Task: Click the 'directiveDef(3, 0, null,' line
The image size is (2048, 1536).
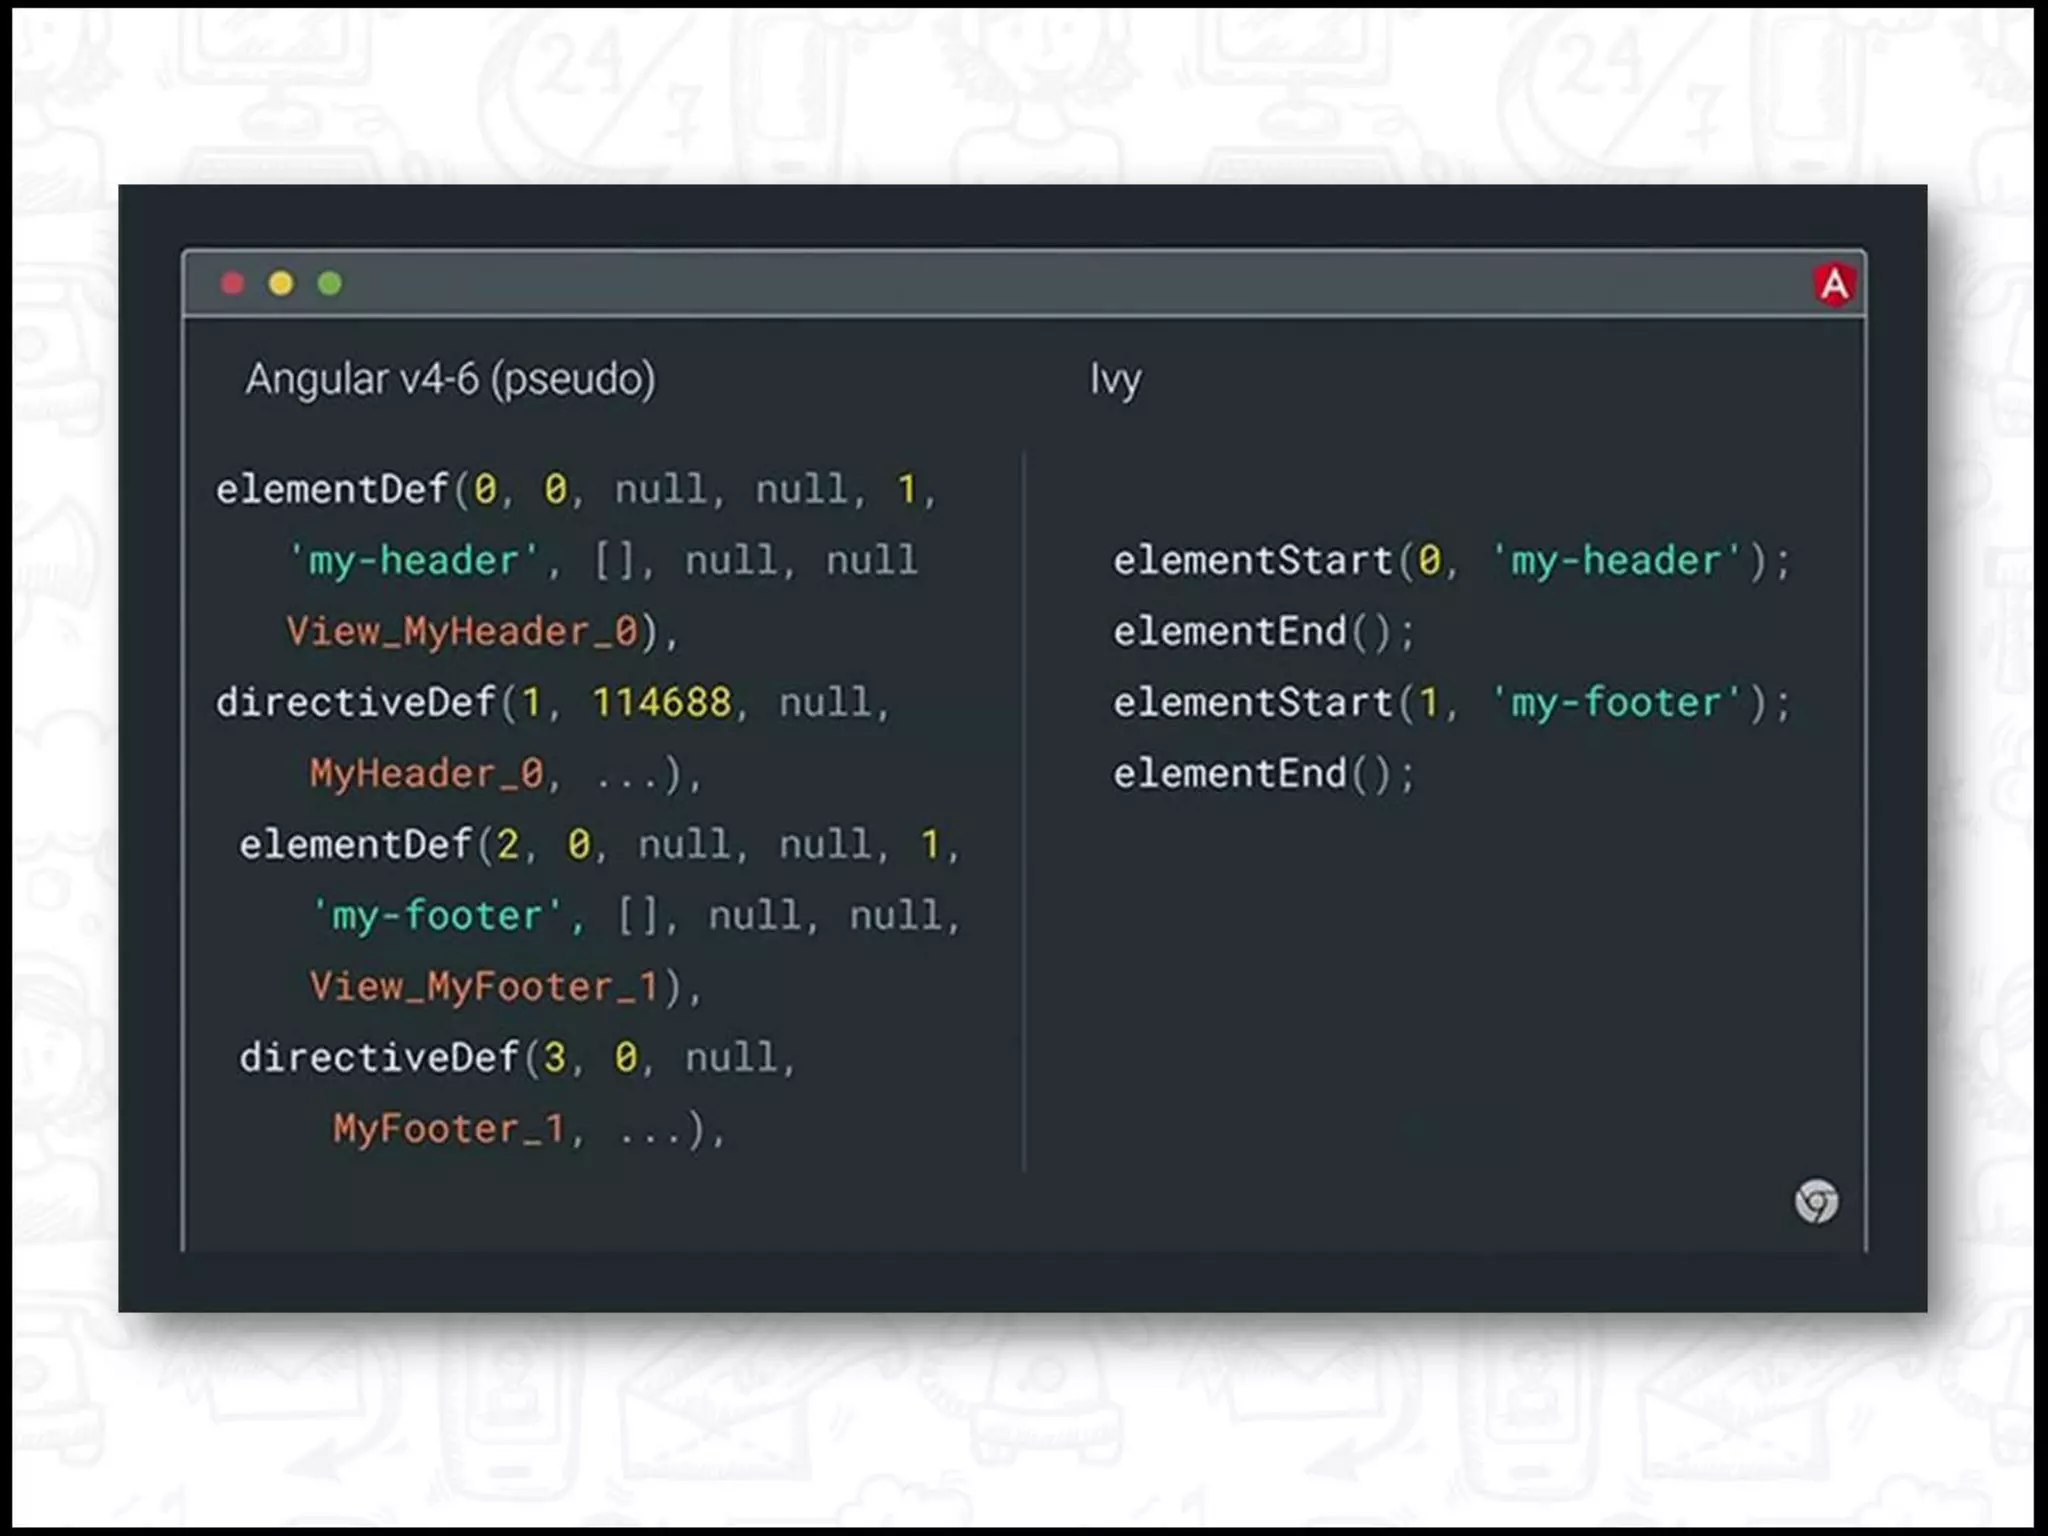Action: [x=517, y=1058]
